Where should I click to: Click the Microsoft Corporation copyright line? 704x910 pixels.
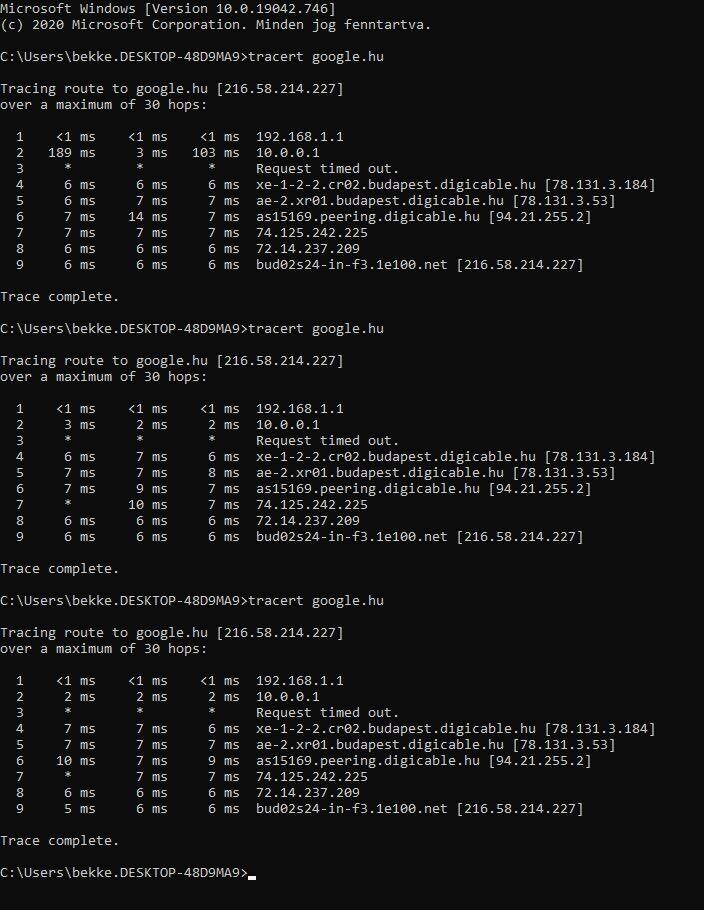pos(215,24)
